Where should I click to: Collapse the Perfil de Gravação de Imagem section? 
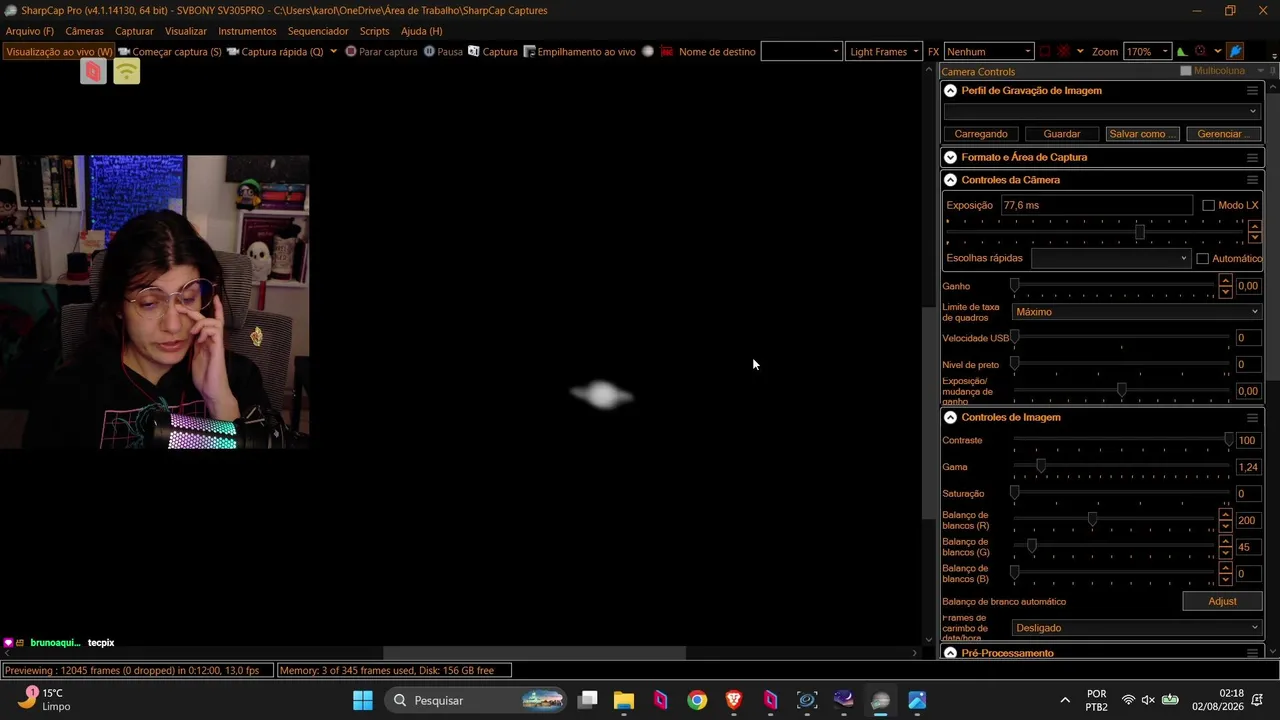[x=950, y=90]
